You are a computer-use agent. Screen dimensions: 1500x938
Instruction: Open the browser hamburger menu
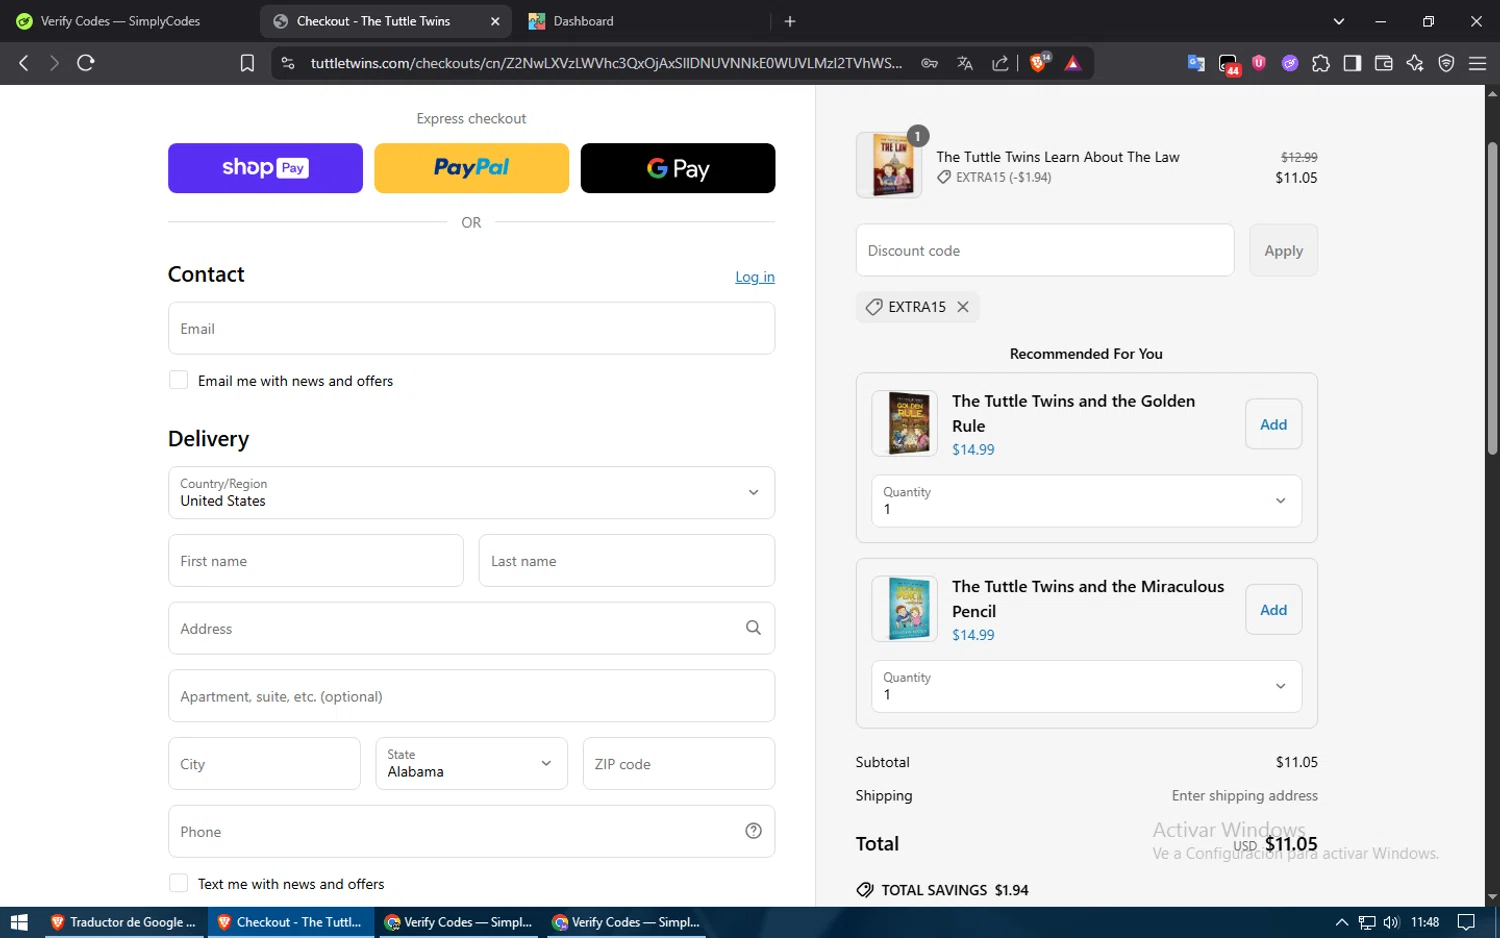1477,63
